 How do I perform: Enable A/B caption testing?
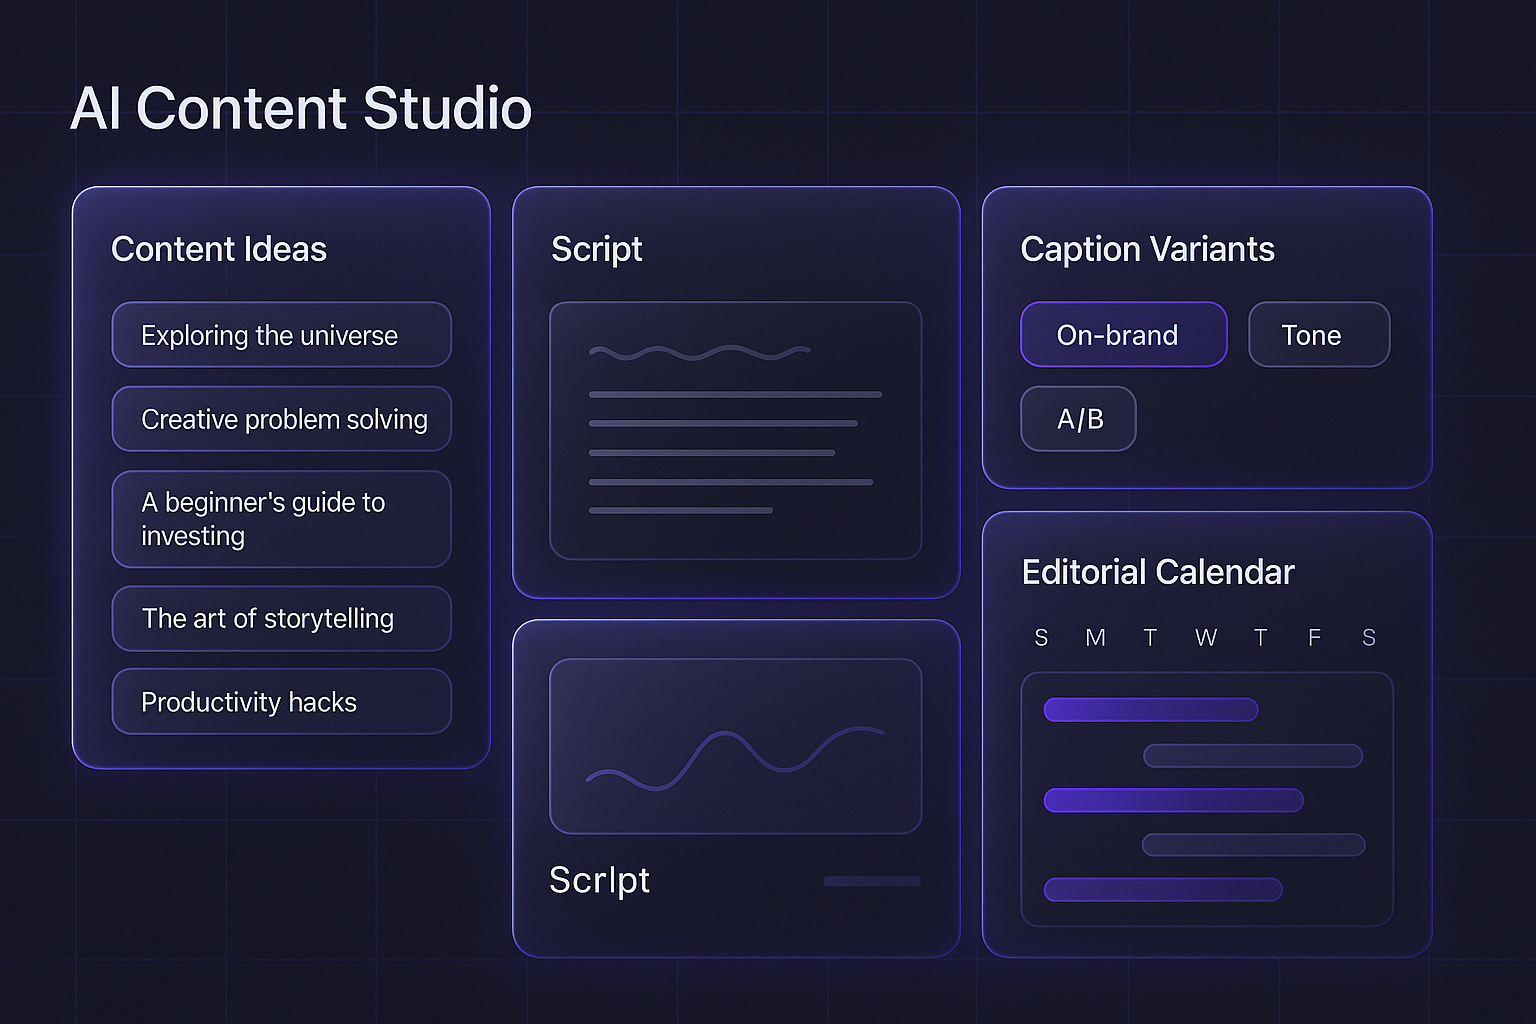tap(1077, 419)
